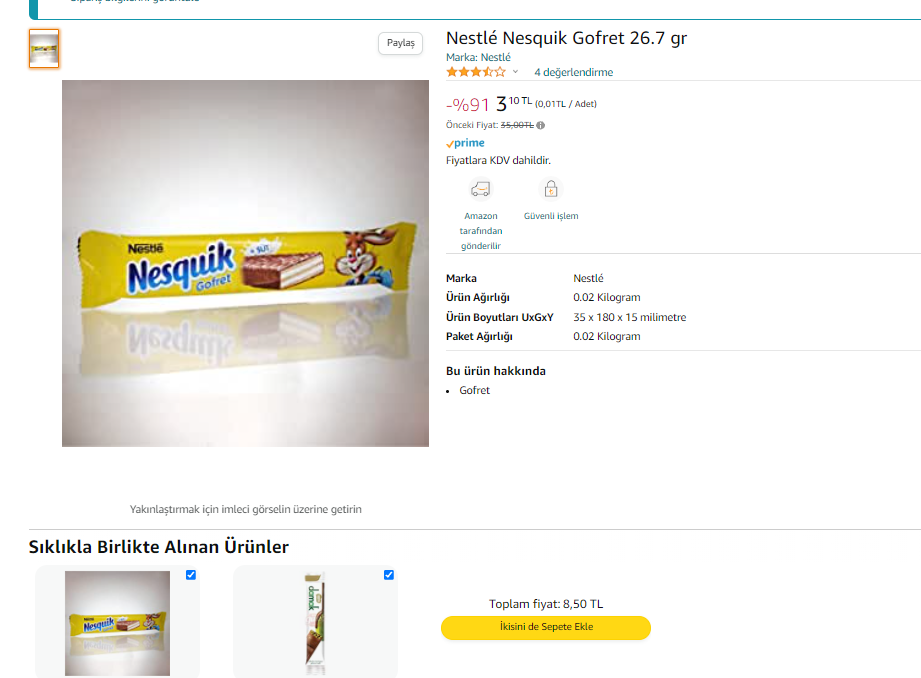Click the large Nesquik Gofret product image

(245, 263)
